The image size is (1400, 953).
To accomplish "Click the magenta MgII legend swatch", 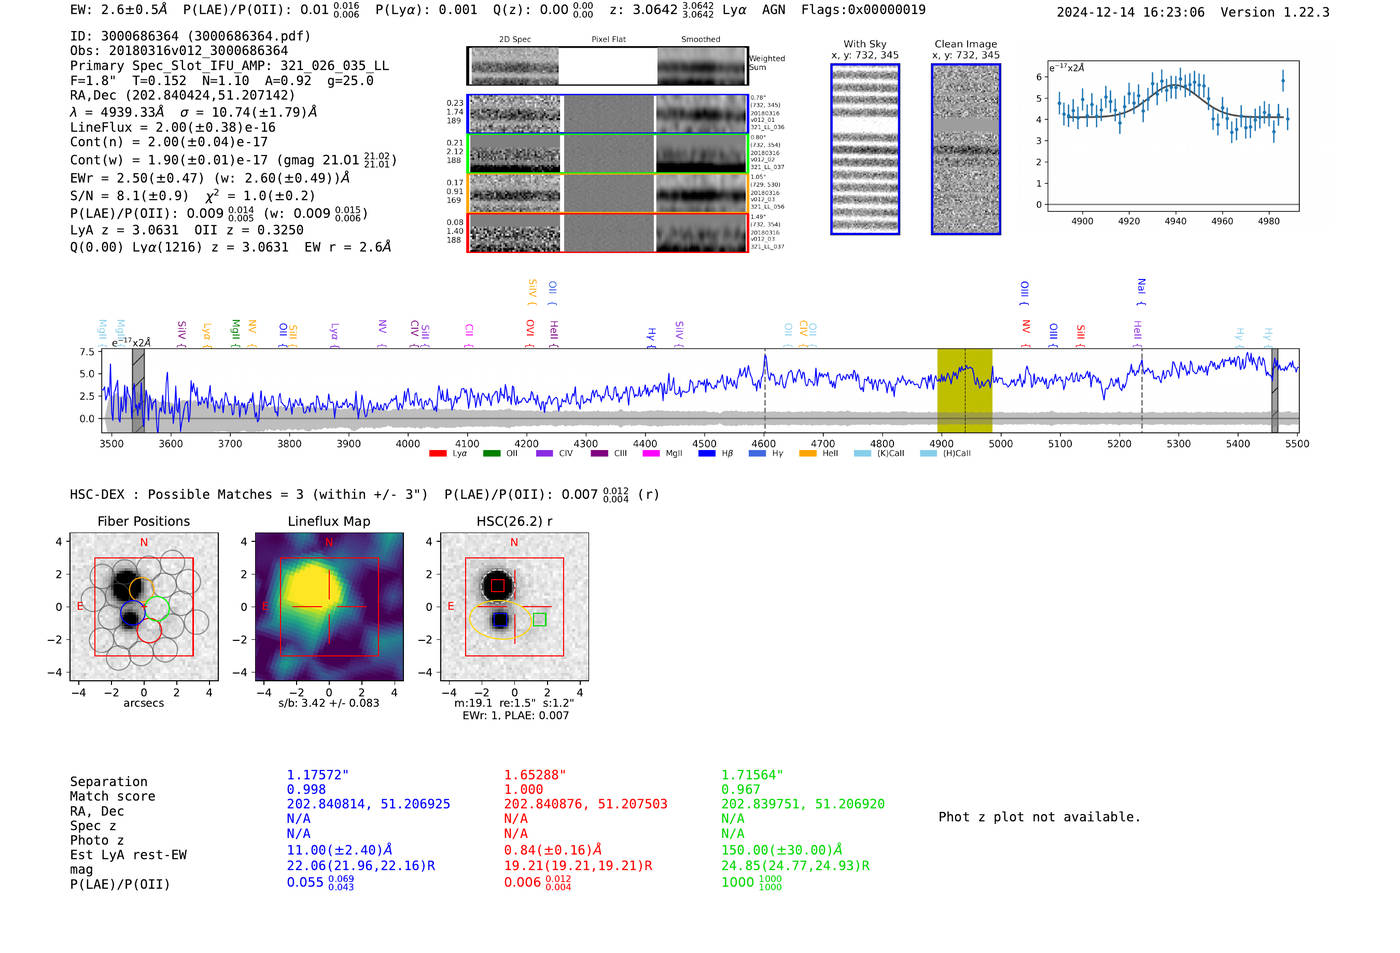I will pos(651,454).
